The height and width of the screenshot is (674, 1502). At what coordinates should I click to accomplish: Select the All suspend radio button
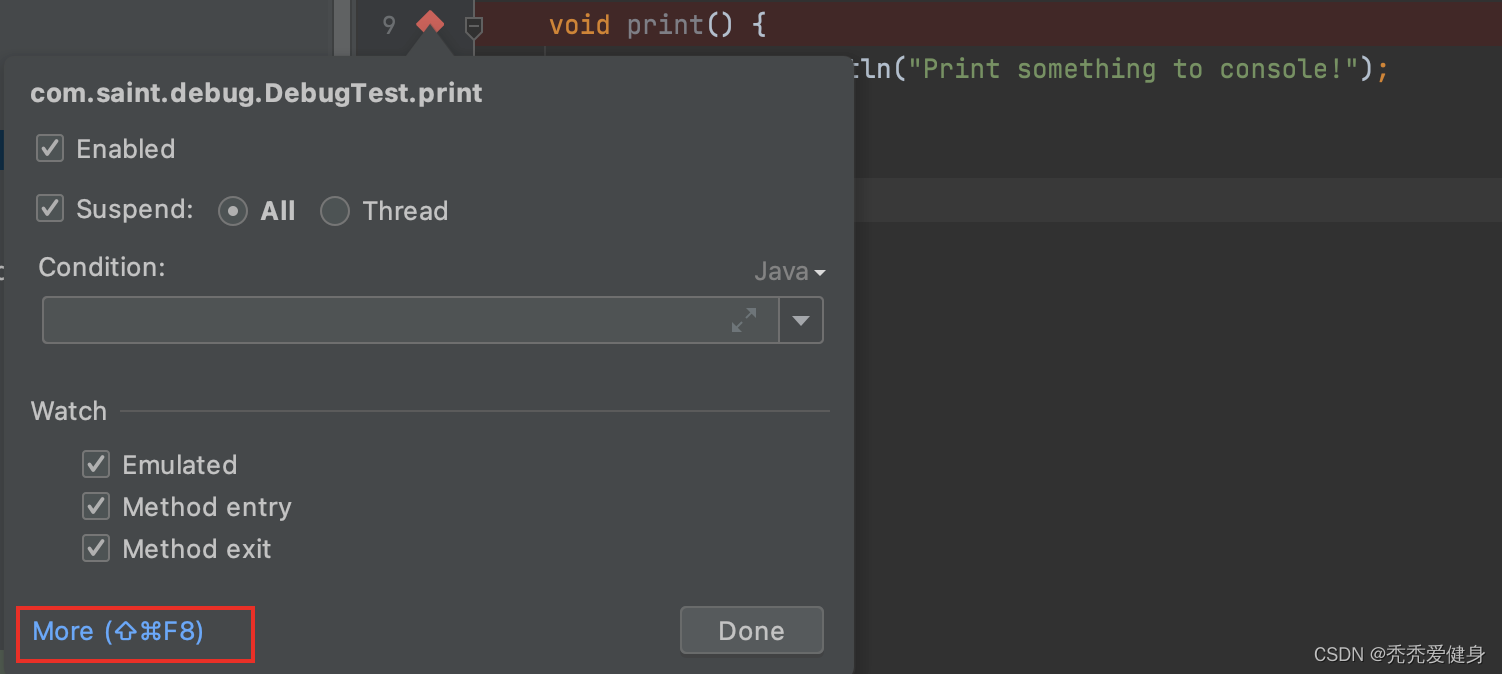tap(233, 211)
